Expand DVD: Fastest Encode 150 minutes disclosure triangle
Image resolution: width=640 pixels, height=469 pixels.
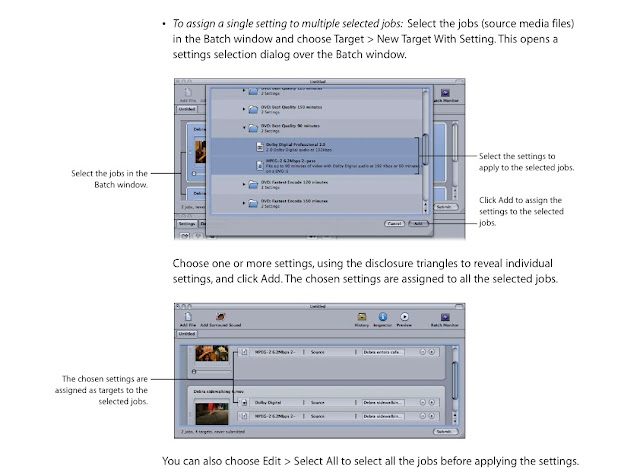pyautogui.click(x=244, y=203)
